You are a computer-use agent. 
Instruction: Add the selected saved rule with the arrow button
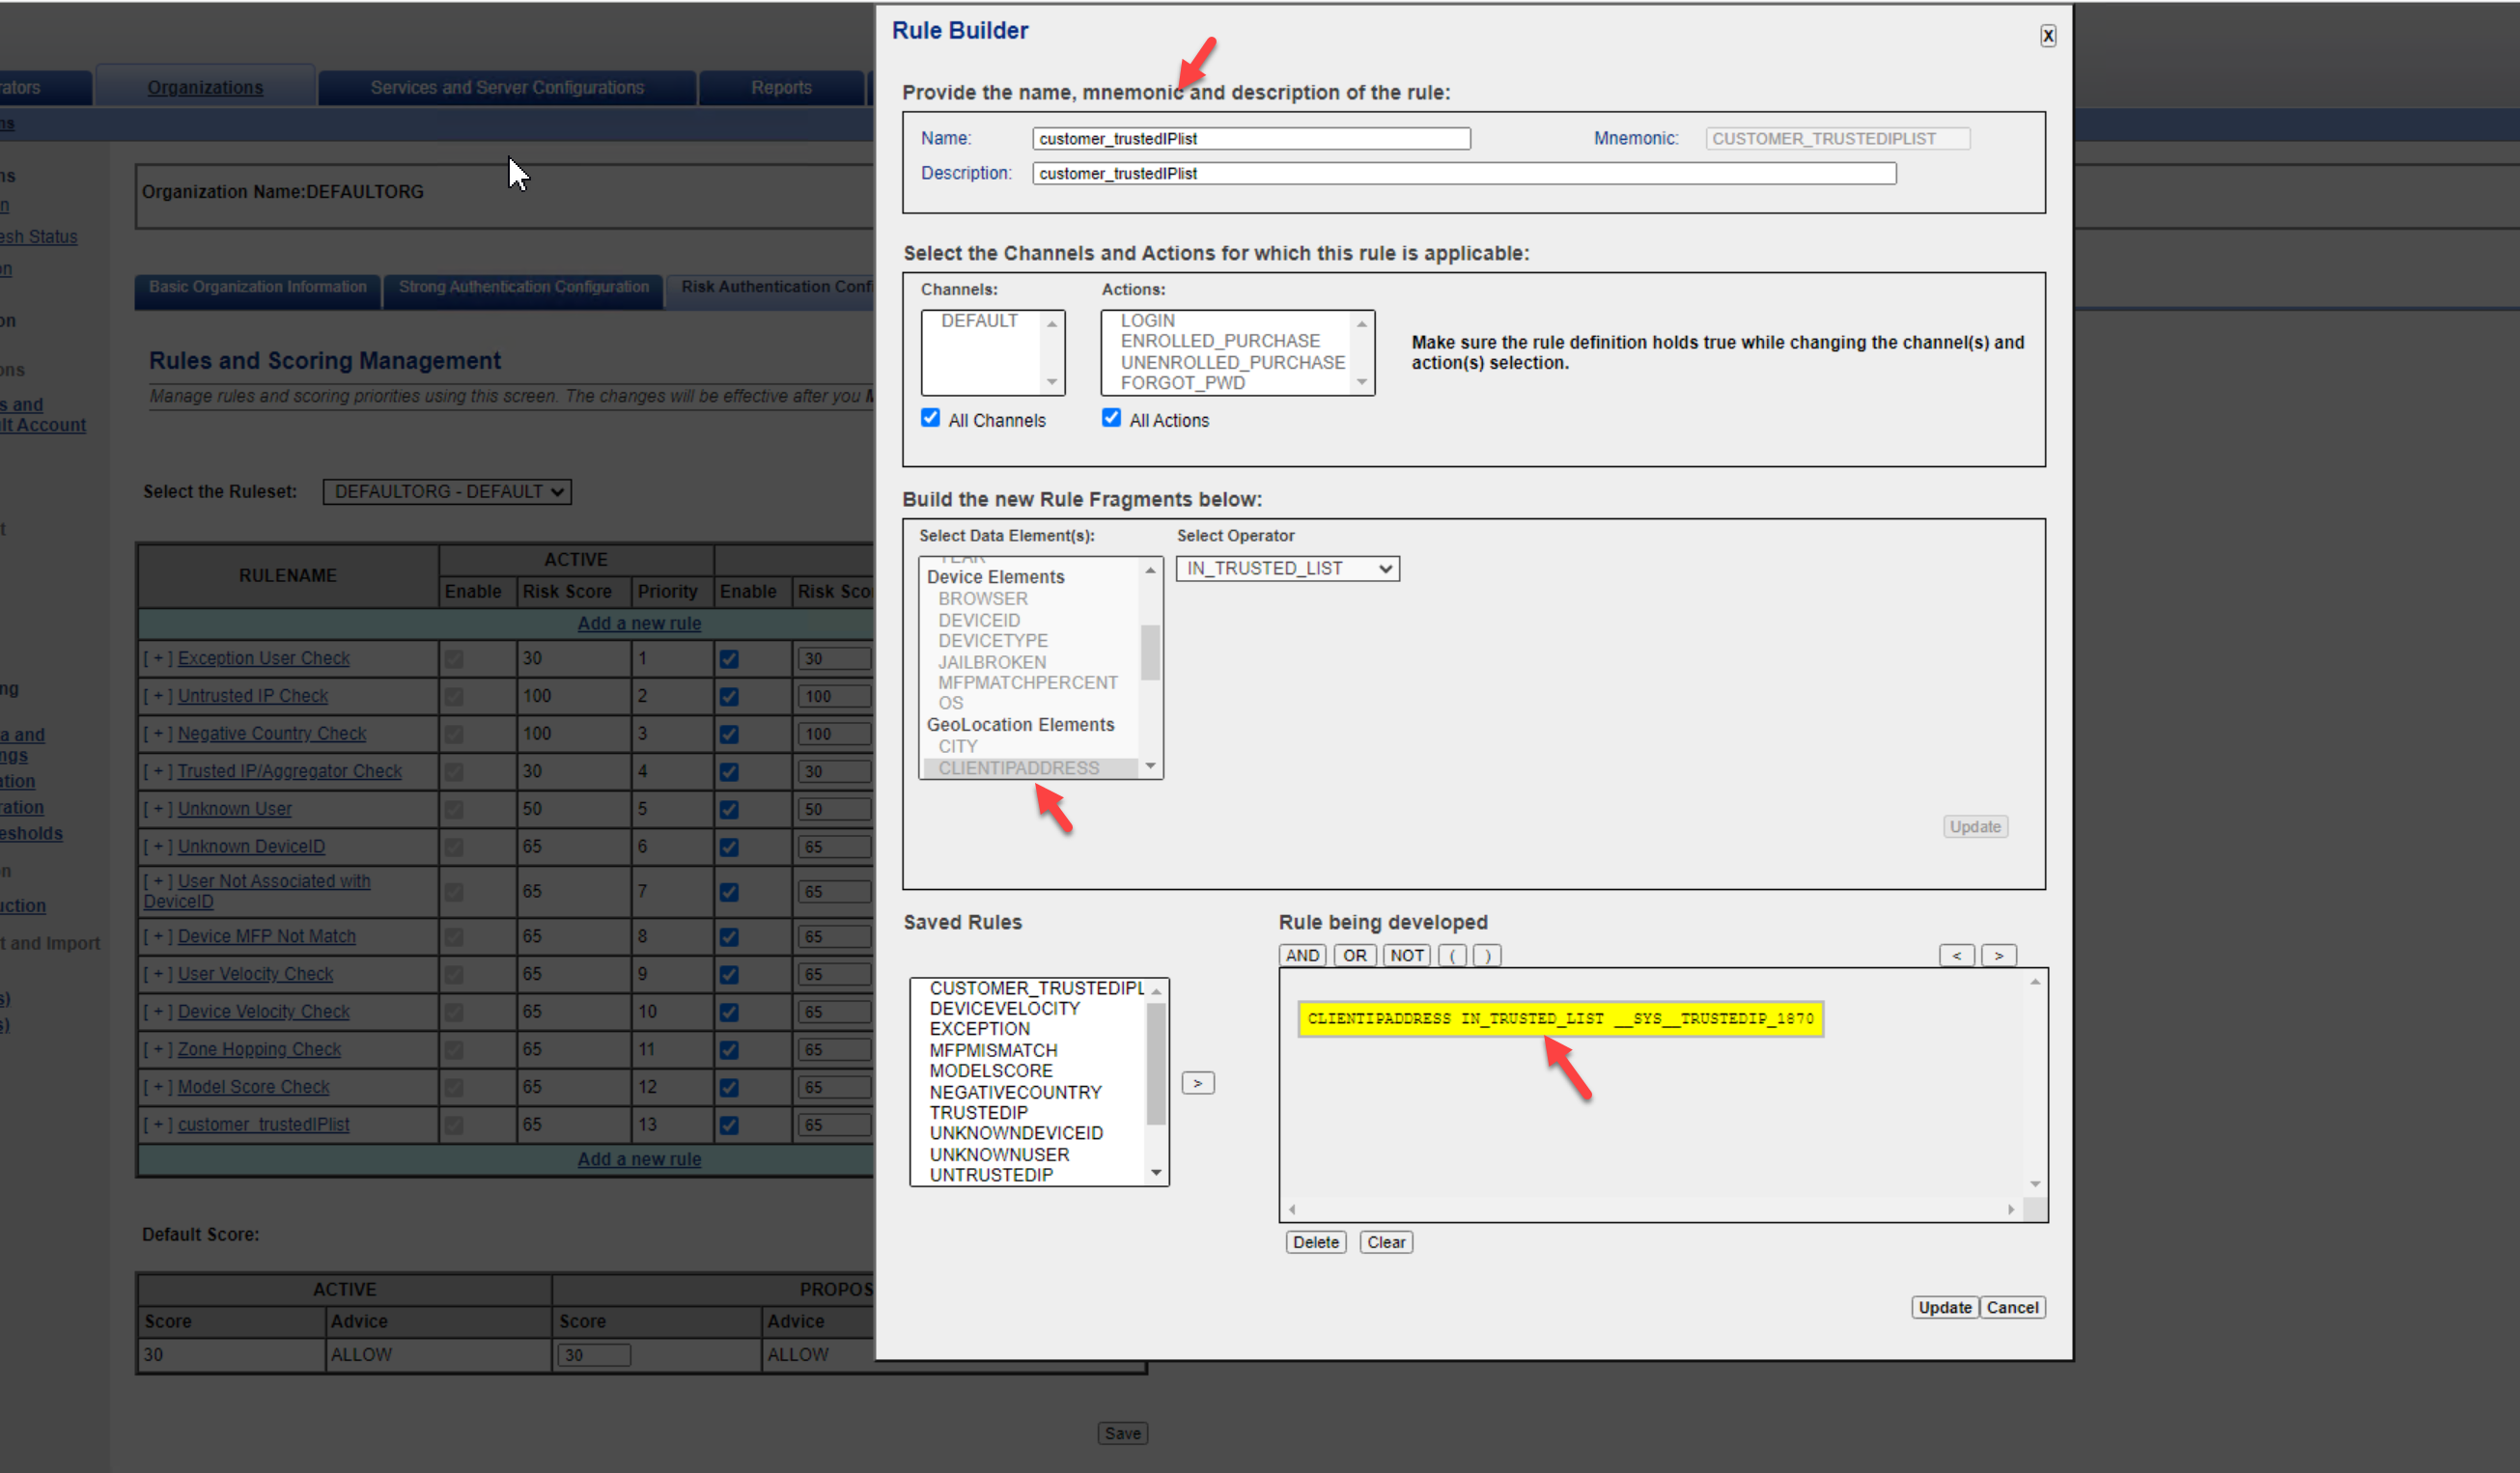(x=1197, y=1083)
